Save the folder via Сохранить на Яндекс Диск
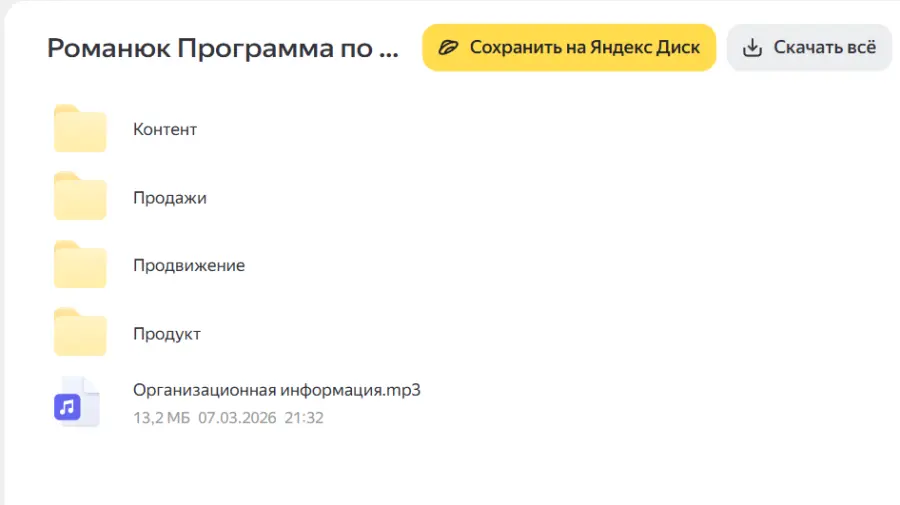Image resolution: width=900 pixels, height=505 pixels. coord(569,48)
